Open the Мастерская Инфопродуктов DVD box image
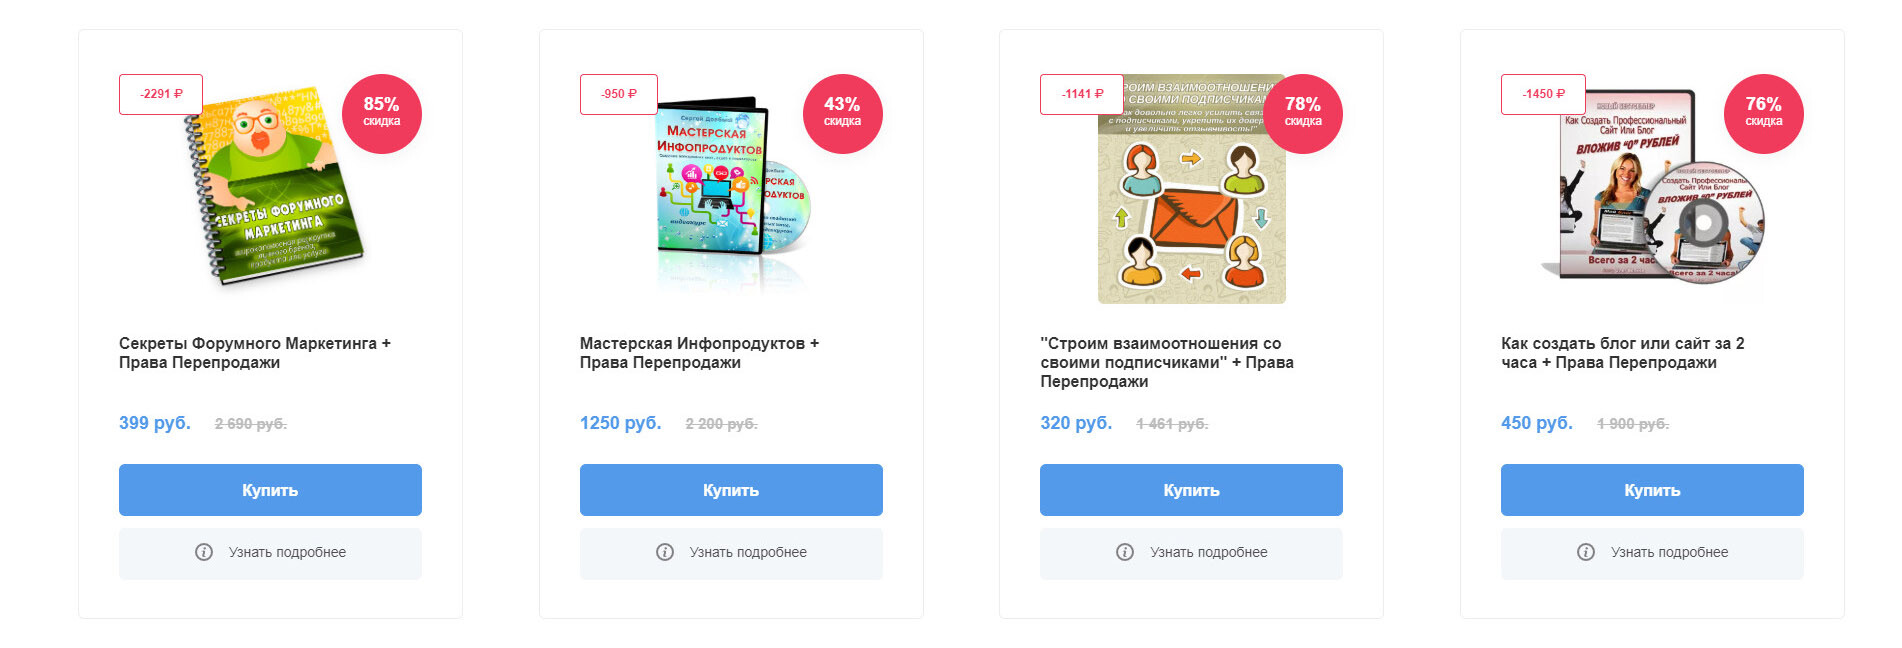Image resolution: width=1902 pixels, height=648 pixels. coord(732,190)
